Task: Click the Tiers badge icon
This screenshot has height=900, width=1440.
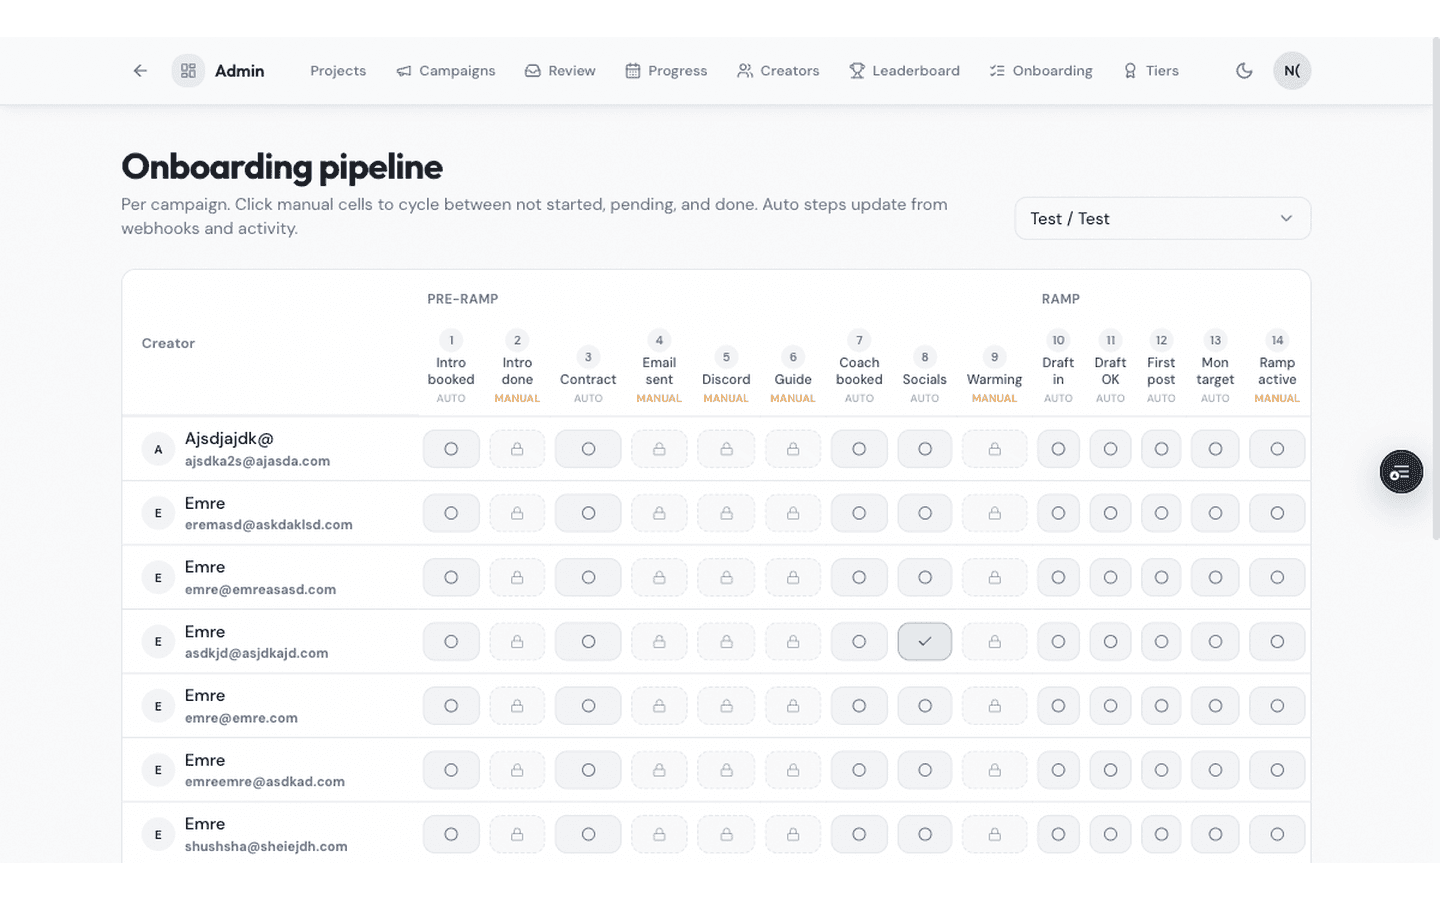Action: (x=1130, y=71)
